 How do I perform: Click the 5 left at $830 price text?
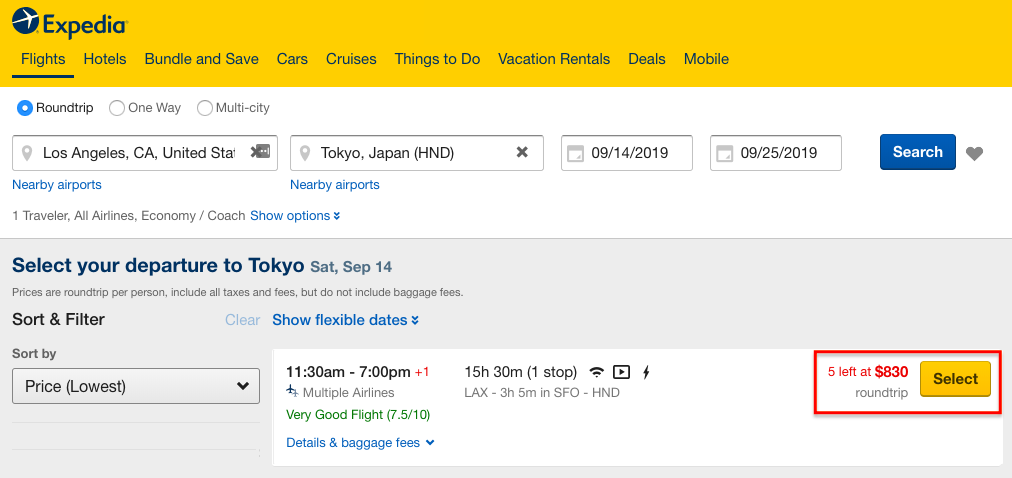[x=868, y=372]
